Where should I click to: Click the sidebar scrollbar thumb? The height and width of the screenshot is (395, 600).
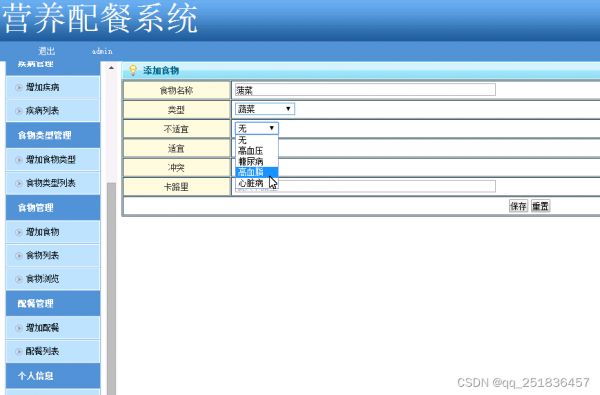point(111,289)
